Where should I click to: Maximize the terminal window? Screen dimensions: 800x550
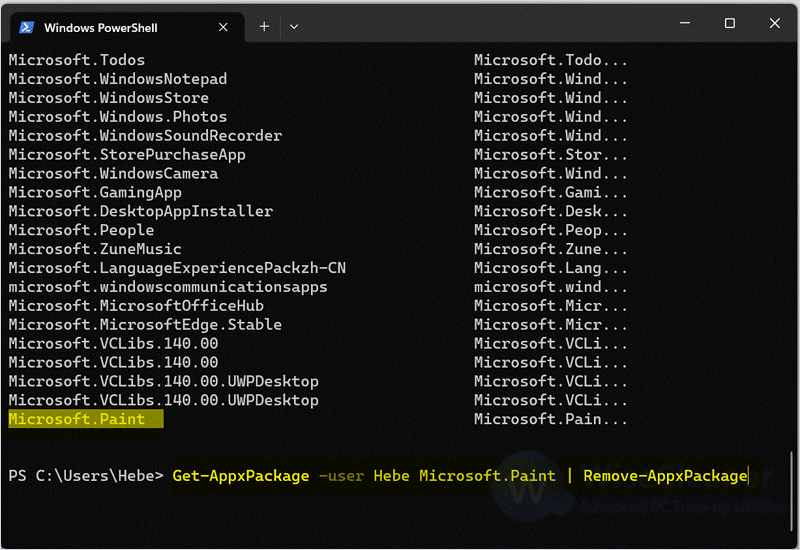click(730, 23)
